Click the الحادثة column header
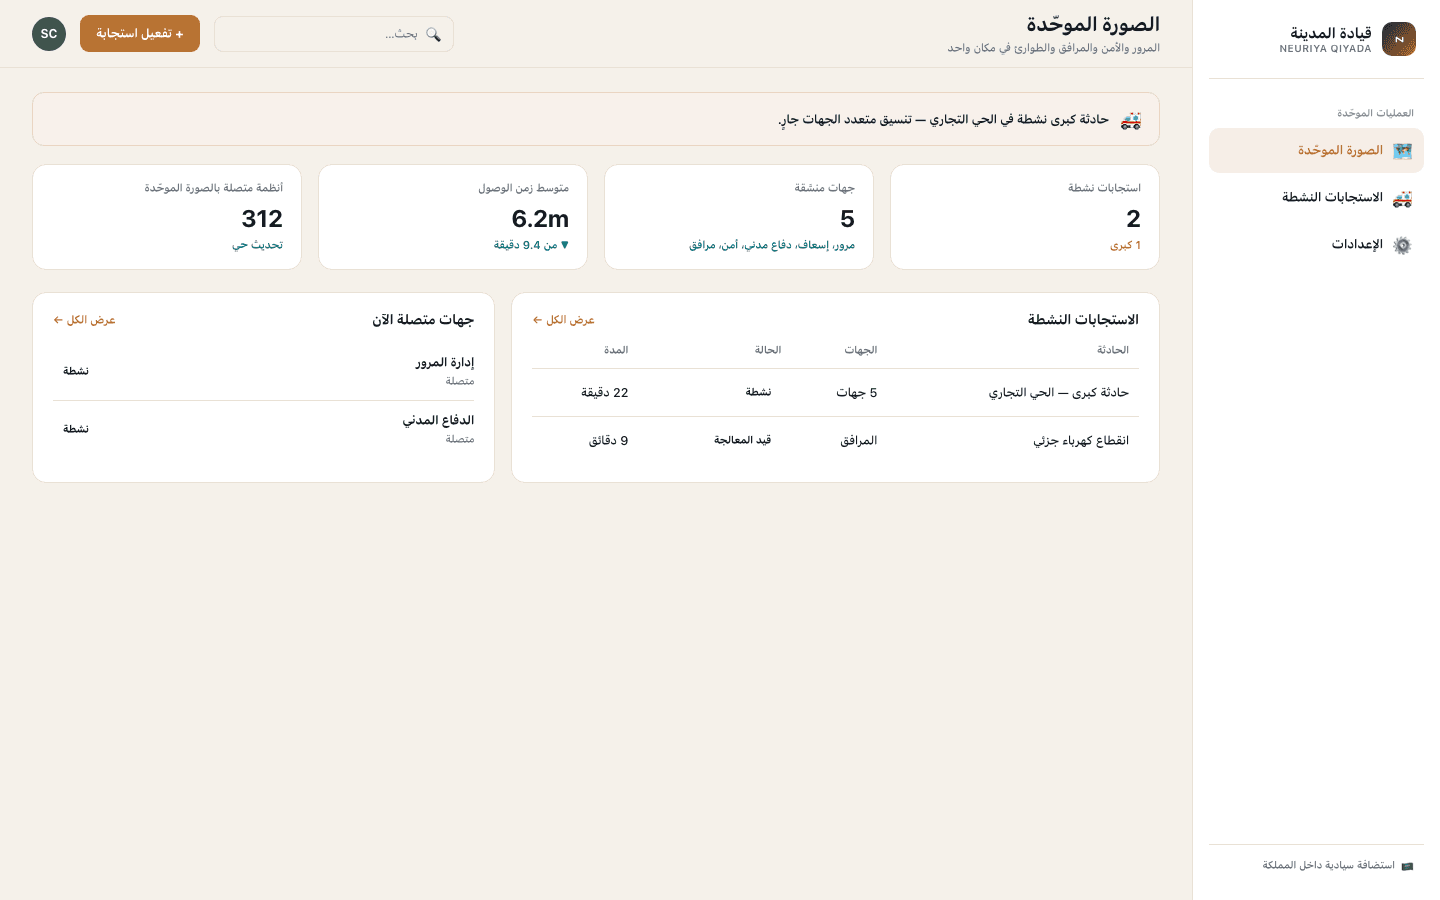 (x=1113, y=350)
